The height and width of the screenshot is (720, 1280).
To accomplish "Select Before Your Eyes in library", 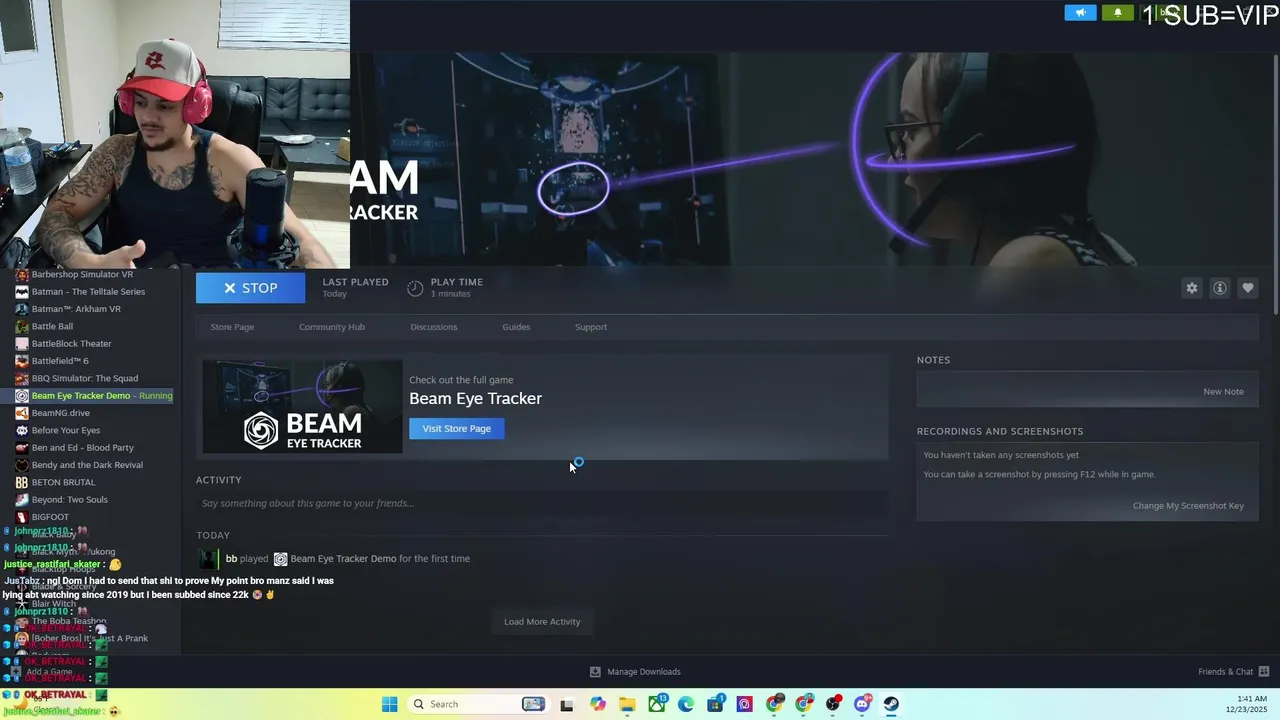I will [66, 430].
